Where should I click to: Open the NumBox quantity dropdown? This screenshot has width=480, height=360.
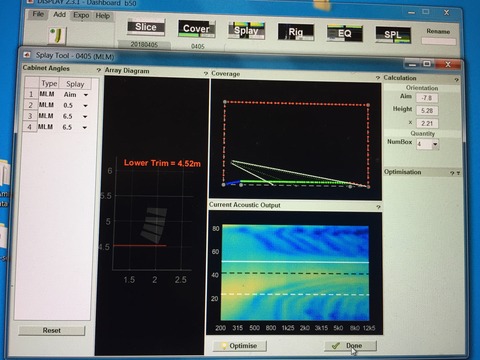click(435, 144)
